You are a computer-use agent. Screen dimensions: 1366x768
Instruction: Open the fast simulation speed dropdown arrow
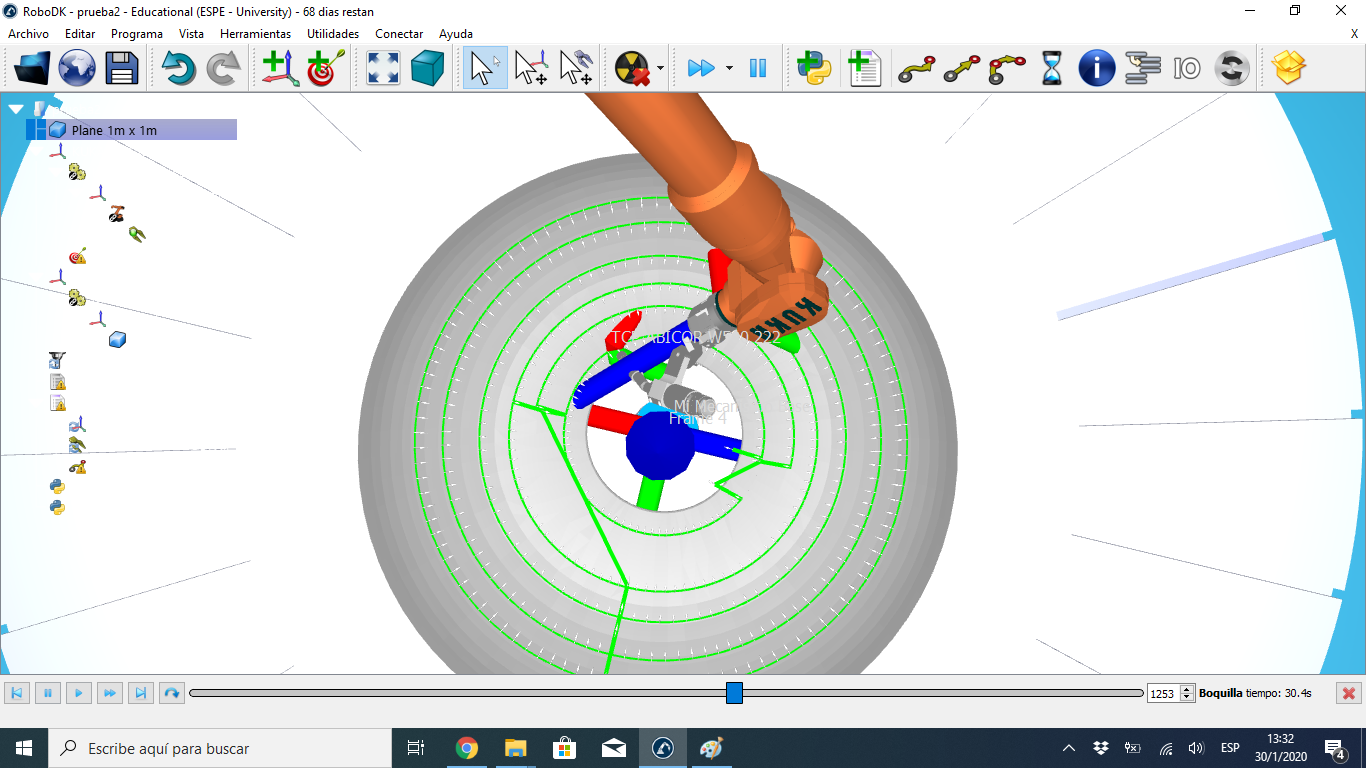click(729, 68)
